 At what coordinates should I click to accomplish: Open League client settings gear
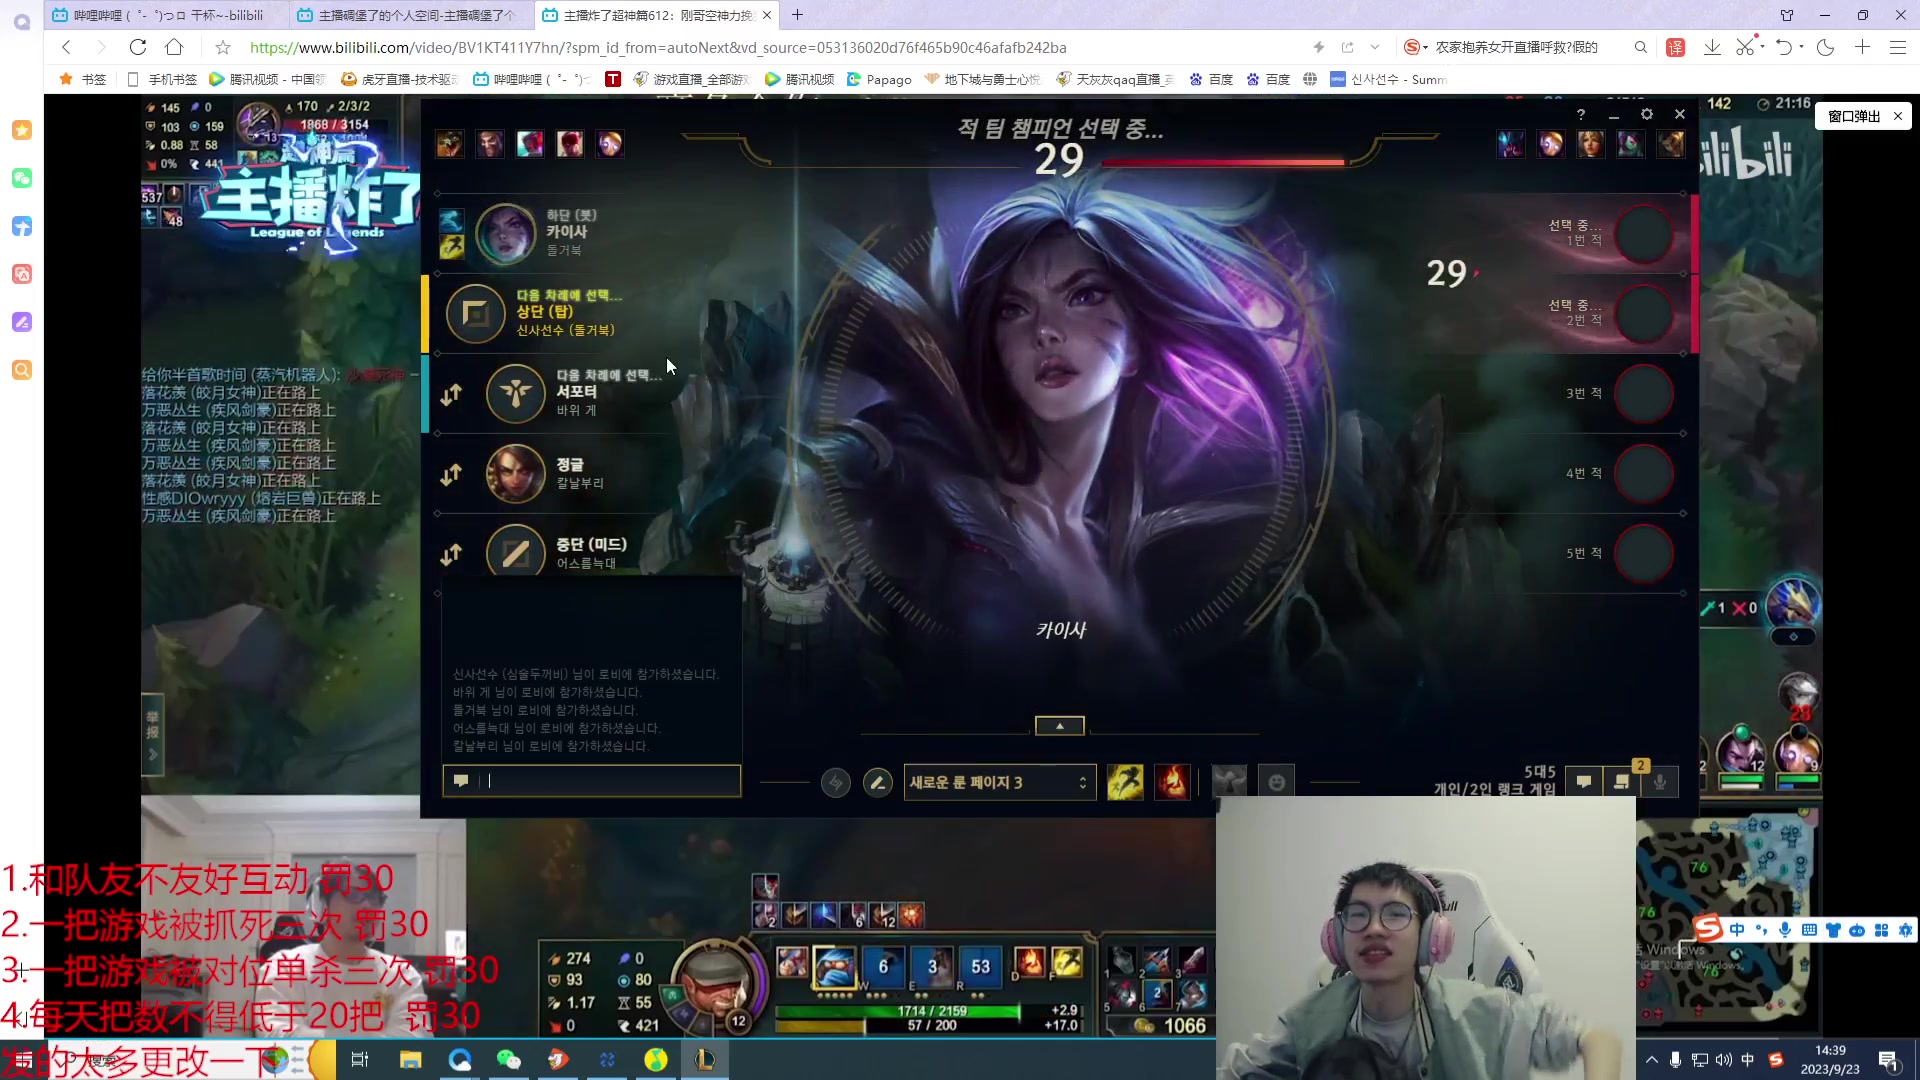[1646, 115]
